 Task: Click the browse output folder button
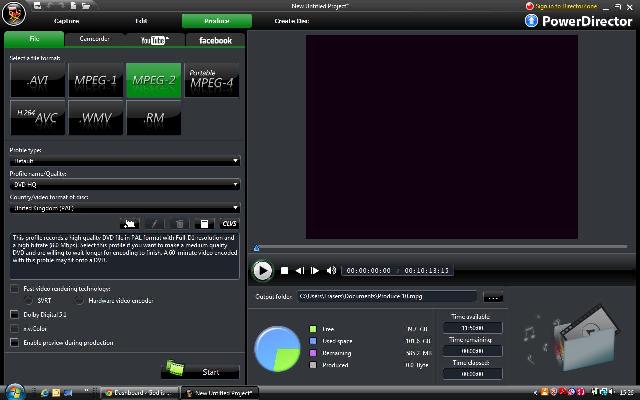click(493, 297)
